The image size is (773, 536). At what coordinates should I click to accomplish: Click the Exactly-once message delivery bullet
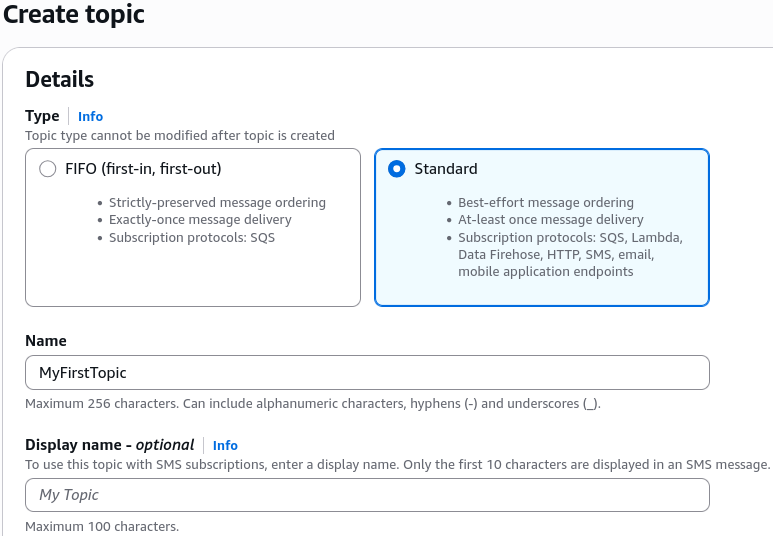tap(200, 219)
